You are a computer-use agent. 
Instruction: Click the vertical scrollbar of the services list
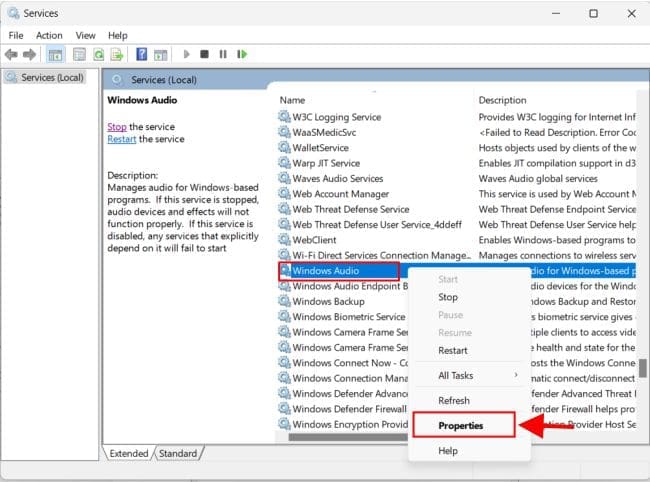[x=643, y=369]
